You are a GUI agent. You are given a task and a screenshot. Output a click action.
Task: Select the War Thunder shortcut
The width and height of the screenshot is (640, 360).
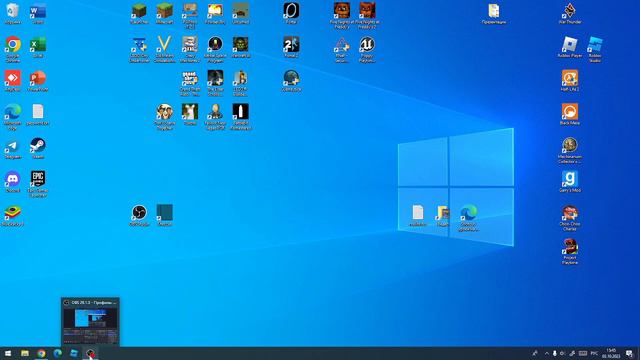(570, 13)
